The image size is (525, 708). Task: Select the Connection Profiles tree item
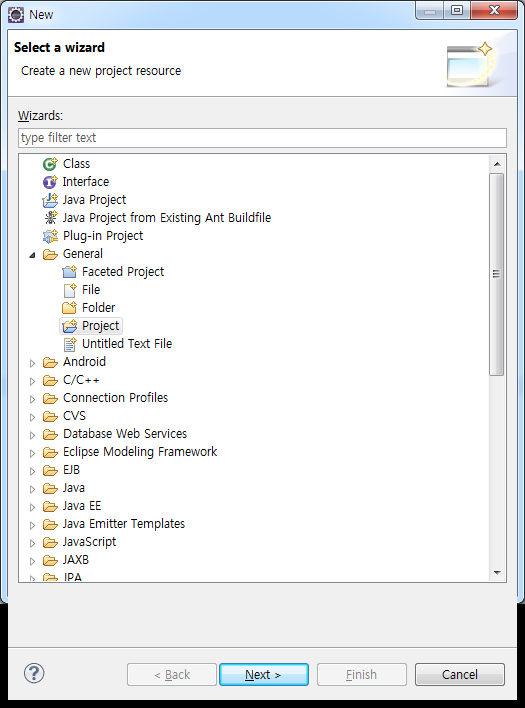point(116,398)
